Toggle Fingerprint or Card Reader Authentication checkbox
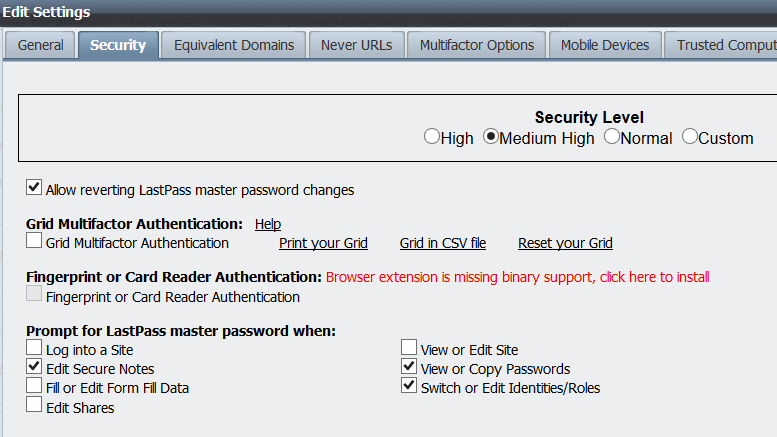The image size is (777, 437). point(34,293)
